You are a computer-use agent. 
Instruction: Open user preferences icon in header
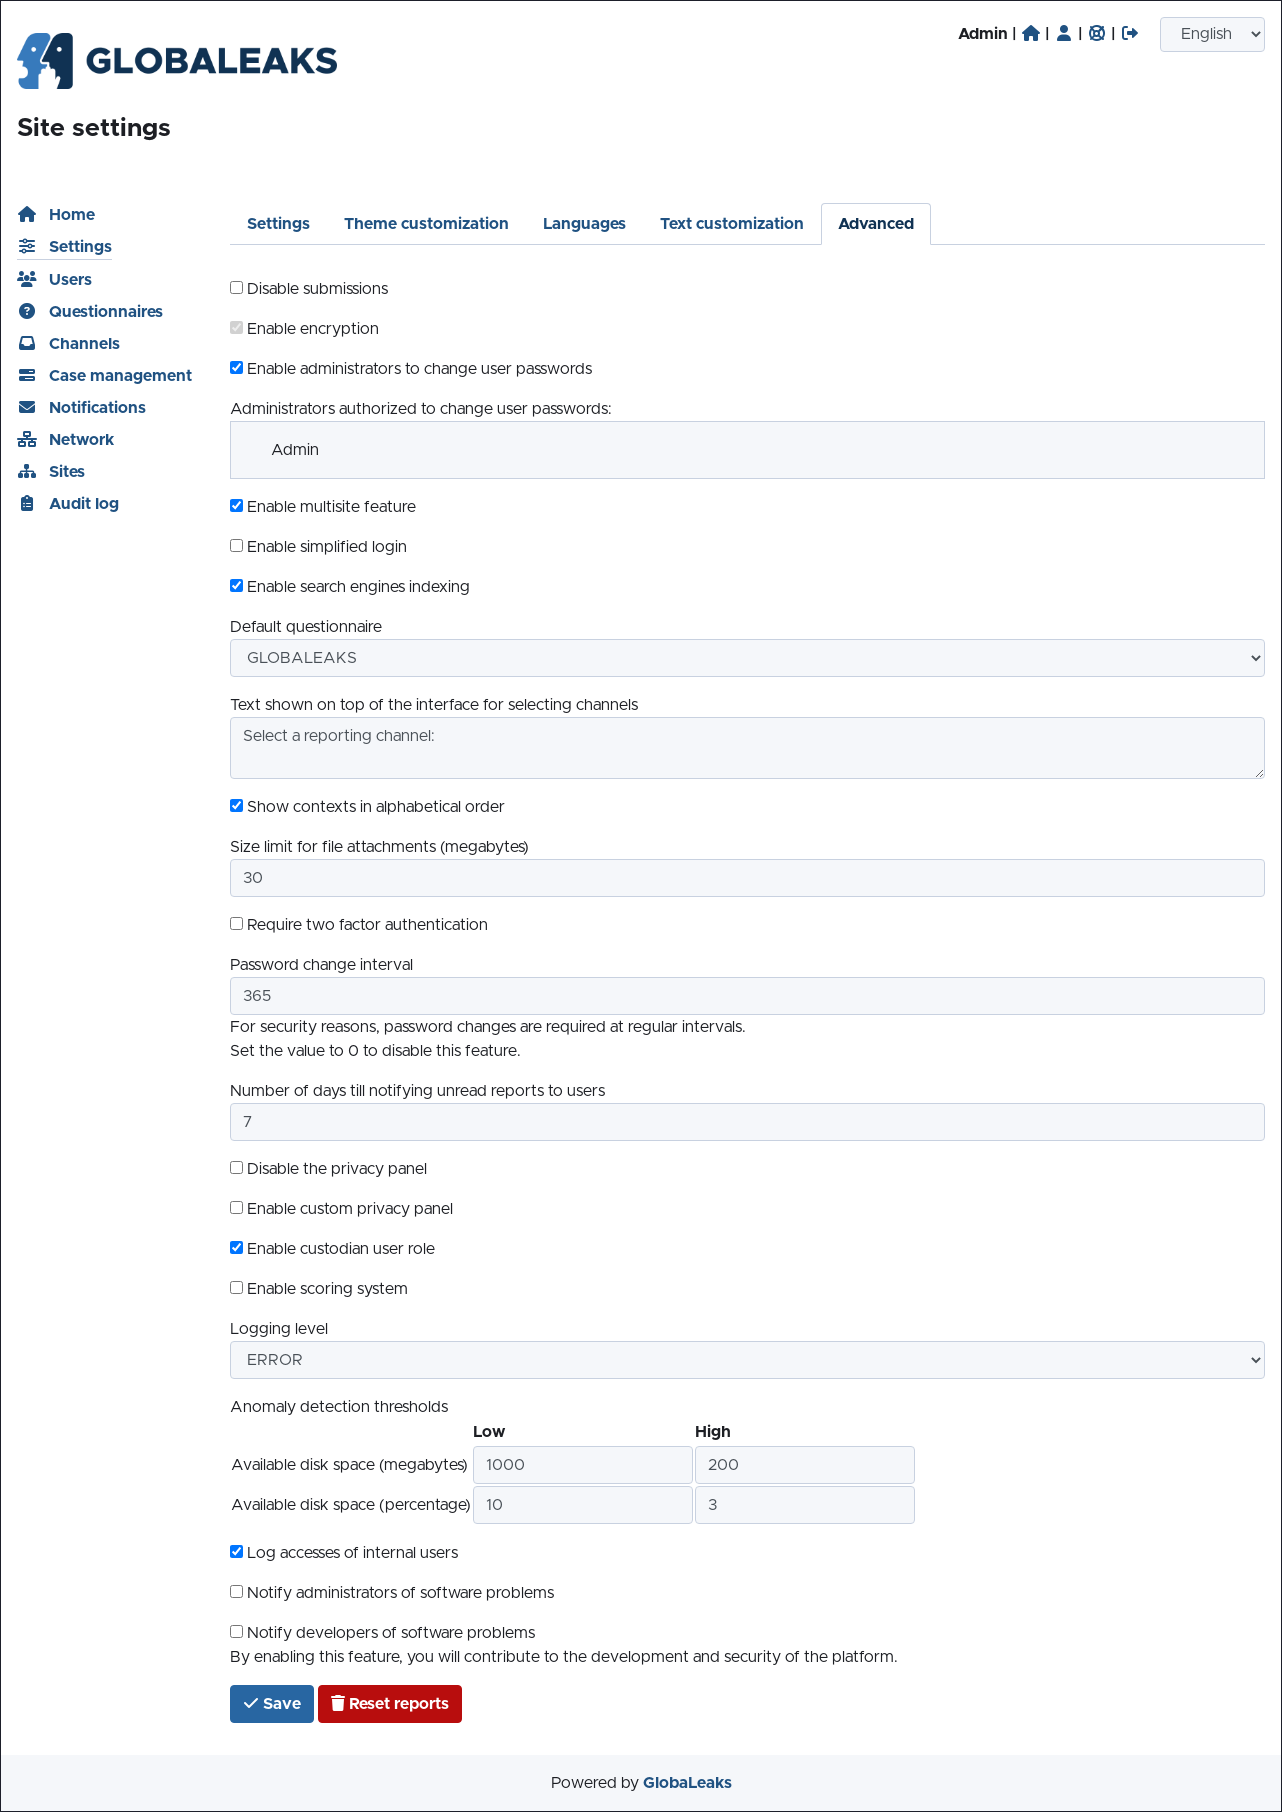pyautogui.click(x=1064, y=34)
